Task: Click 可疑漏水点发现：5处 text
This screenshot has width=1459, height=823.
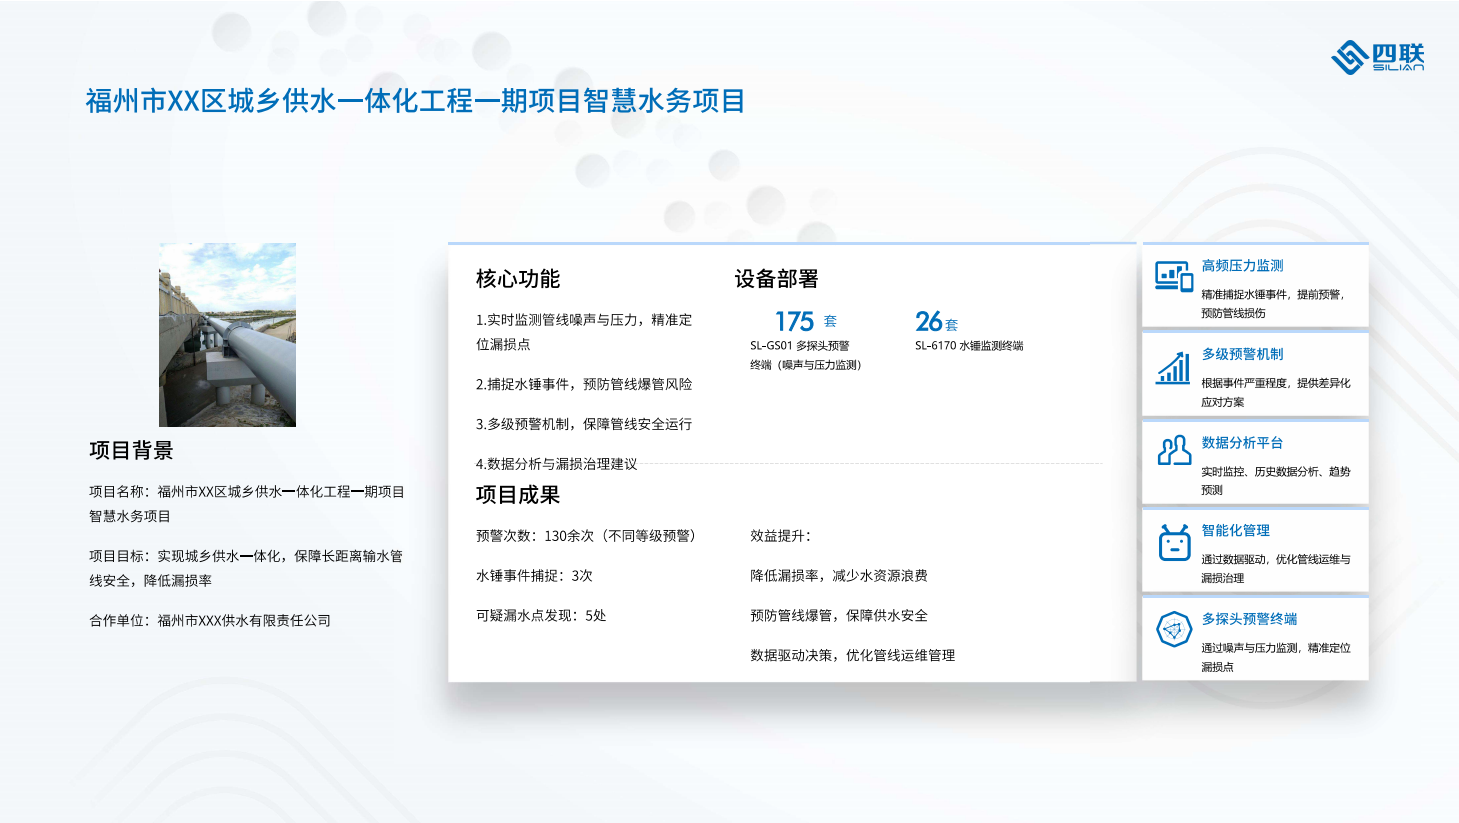Action: coord(541,616)
